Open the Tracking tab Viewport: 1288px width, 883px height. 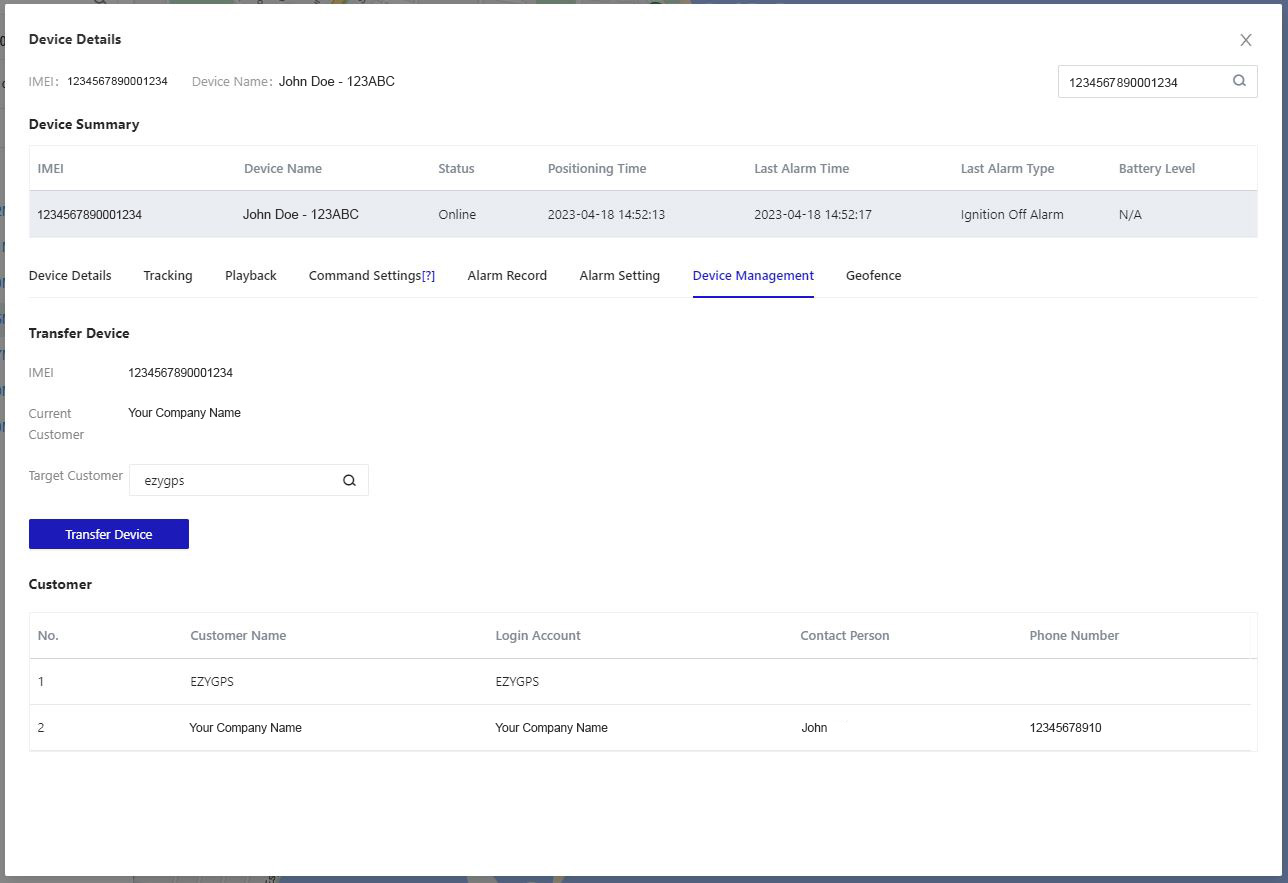[x=168, y=276]
